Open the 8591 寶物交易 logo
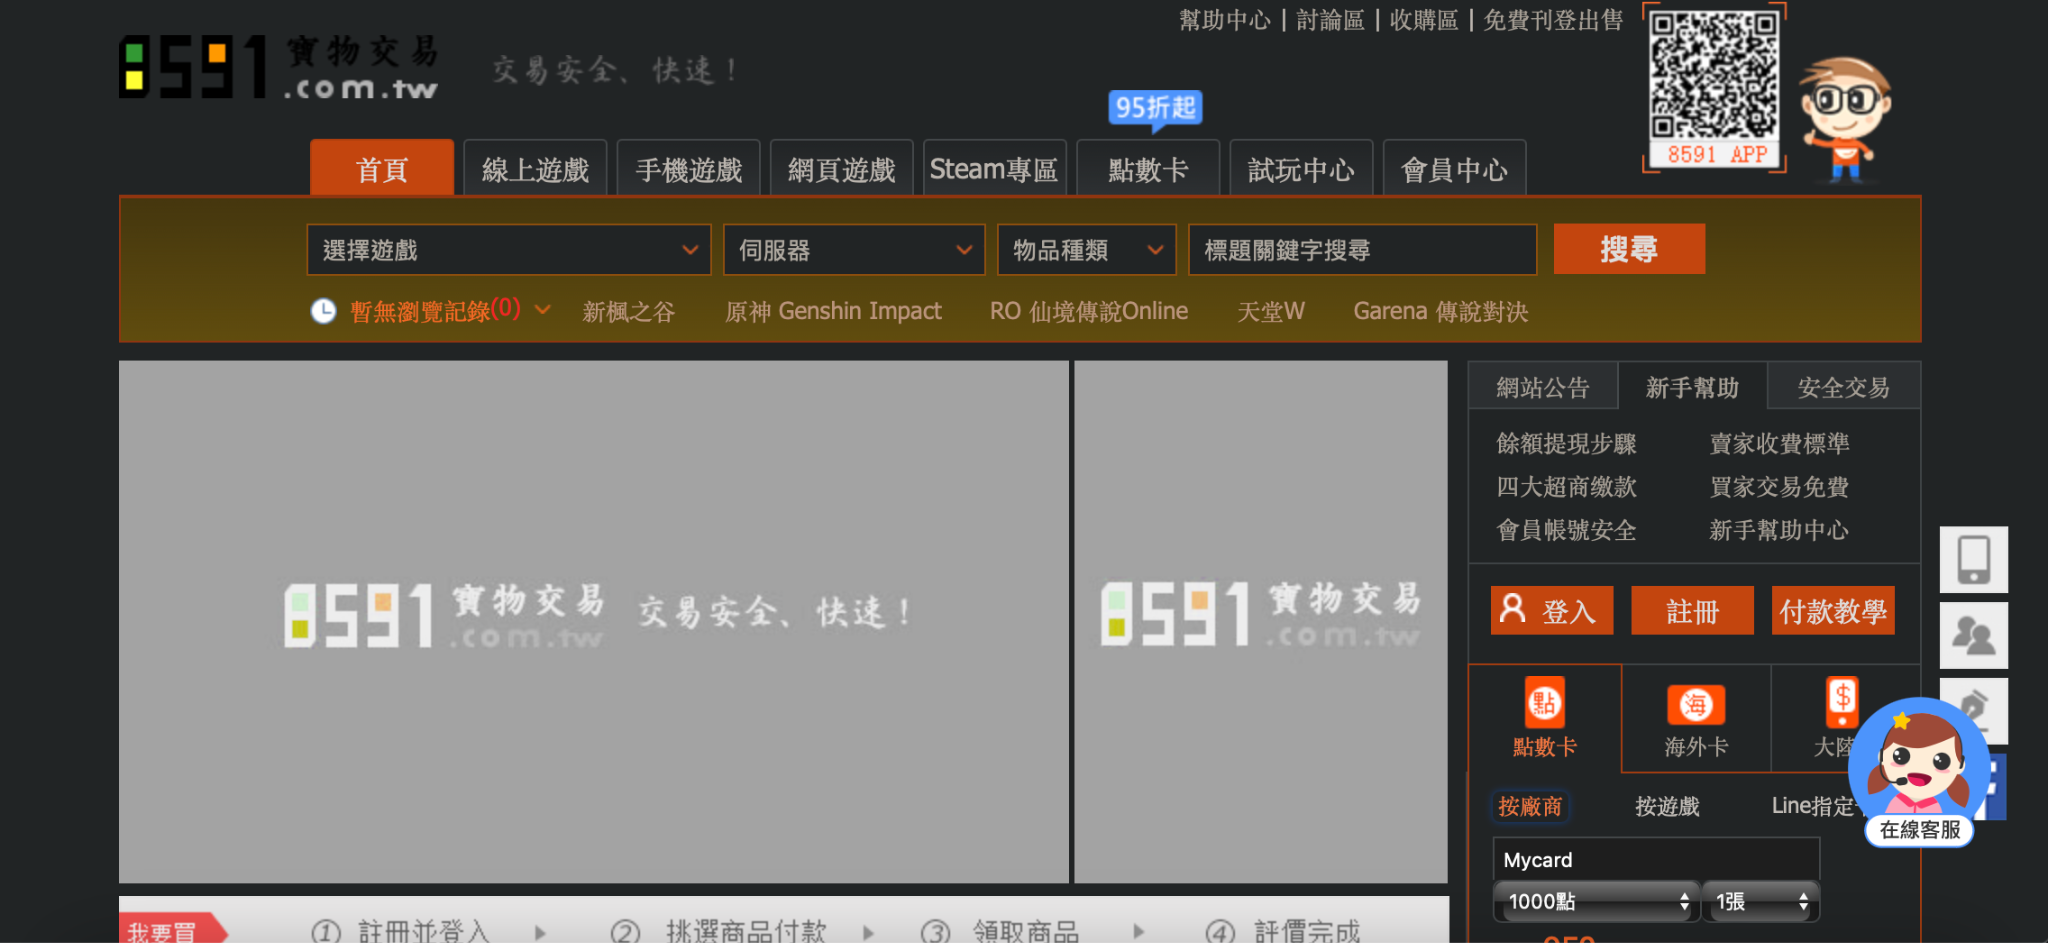The width and height of the screenshot is (2048, 943). pyautogui.click(x=279, y=67)
